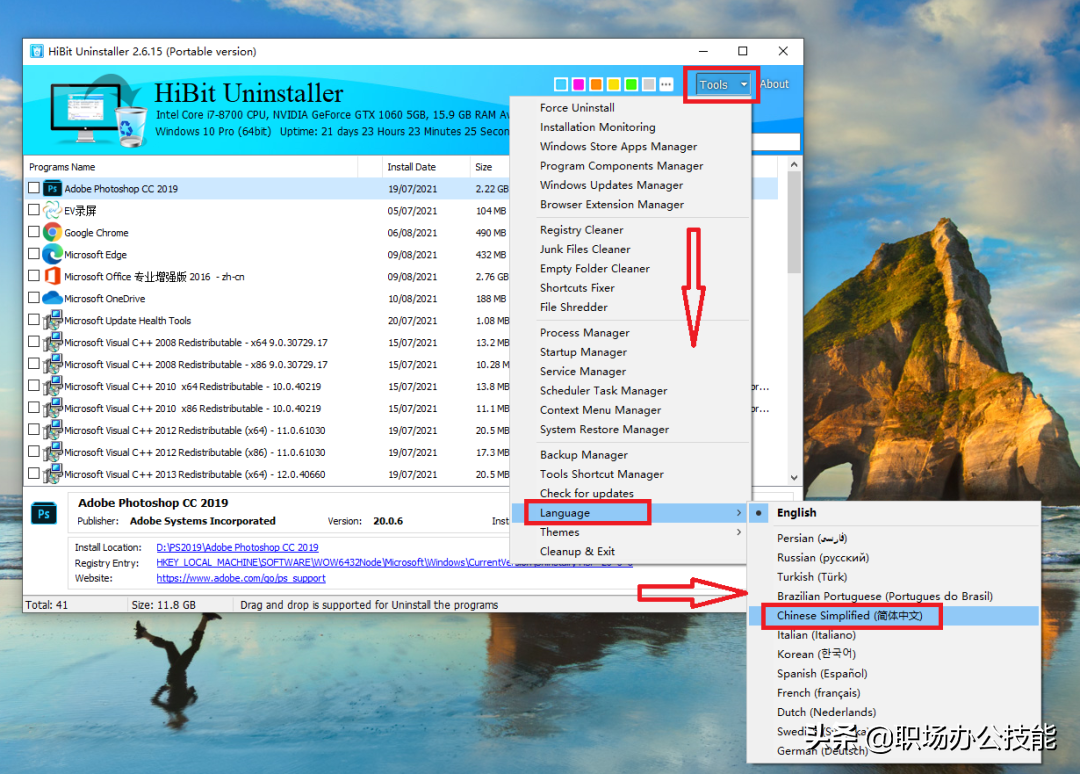Click the Microsoft Edge icon in list

point(52,255)
